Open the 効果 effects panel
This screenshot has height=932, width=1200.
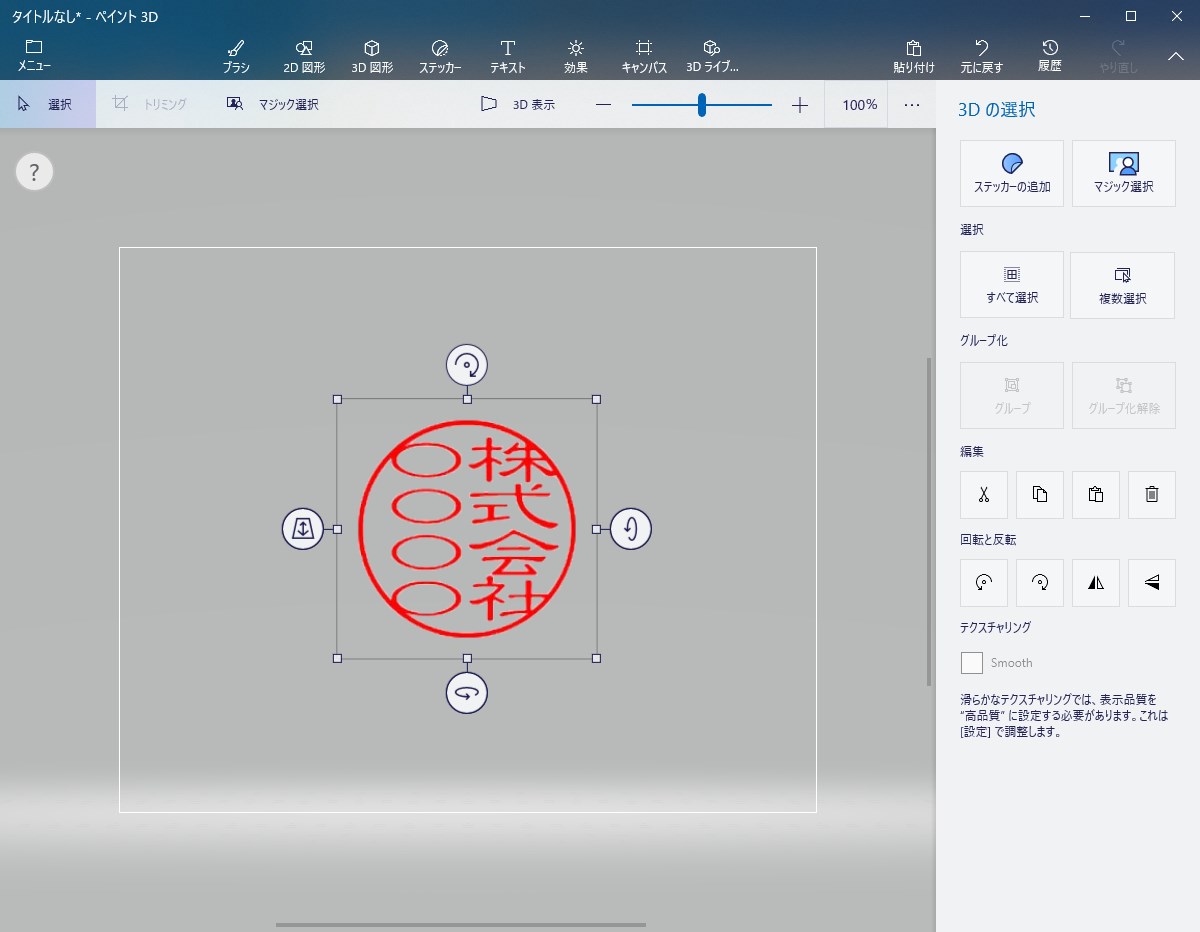coord(576,56)
